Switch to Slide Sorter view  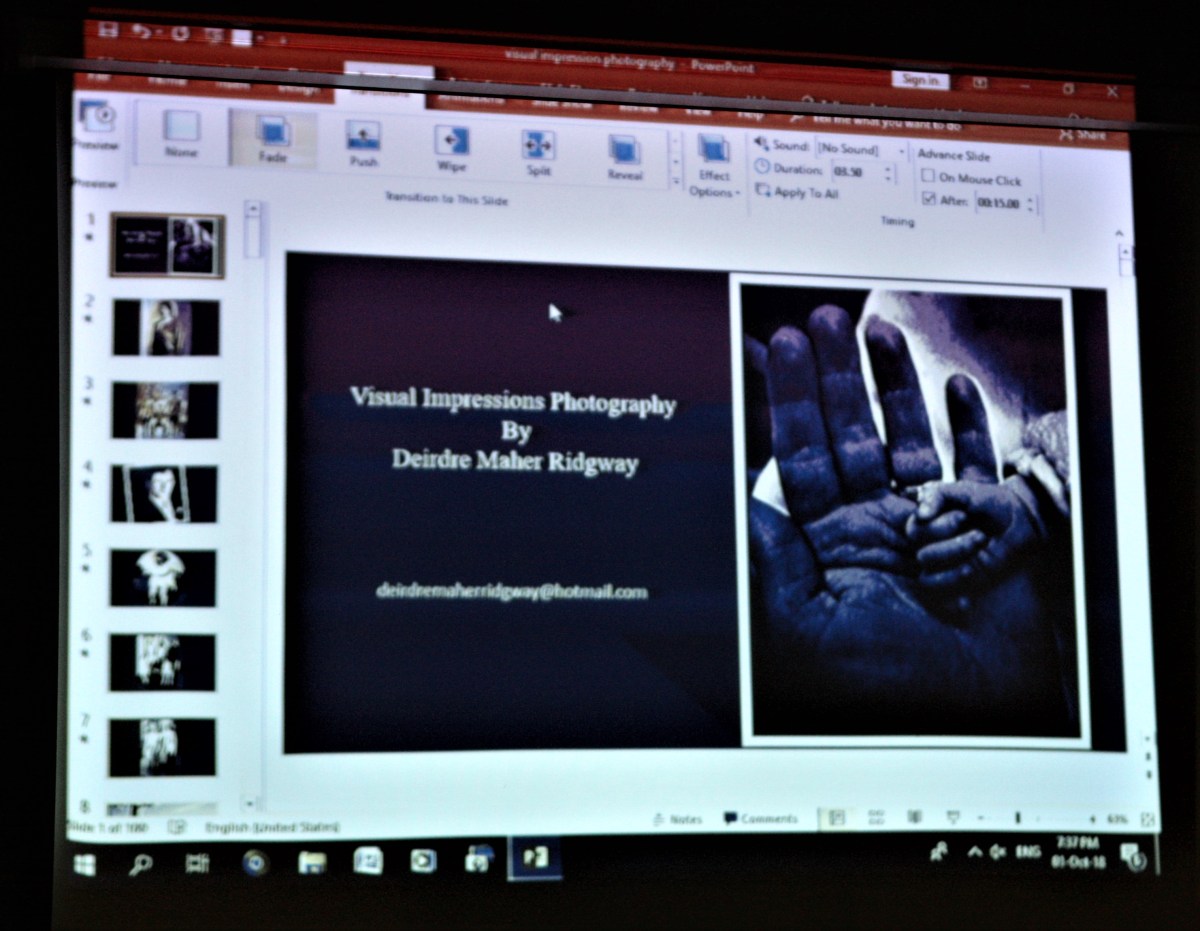(x=876, y=818)
